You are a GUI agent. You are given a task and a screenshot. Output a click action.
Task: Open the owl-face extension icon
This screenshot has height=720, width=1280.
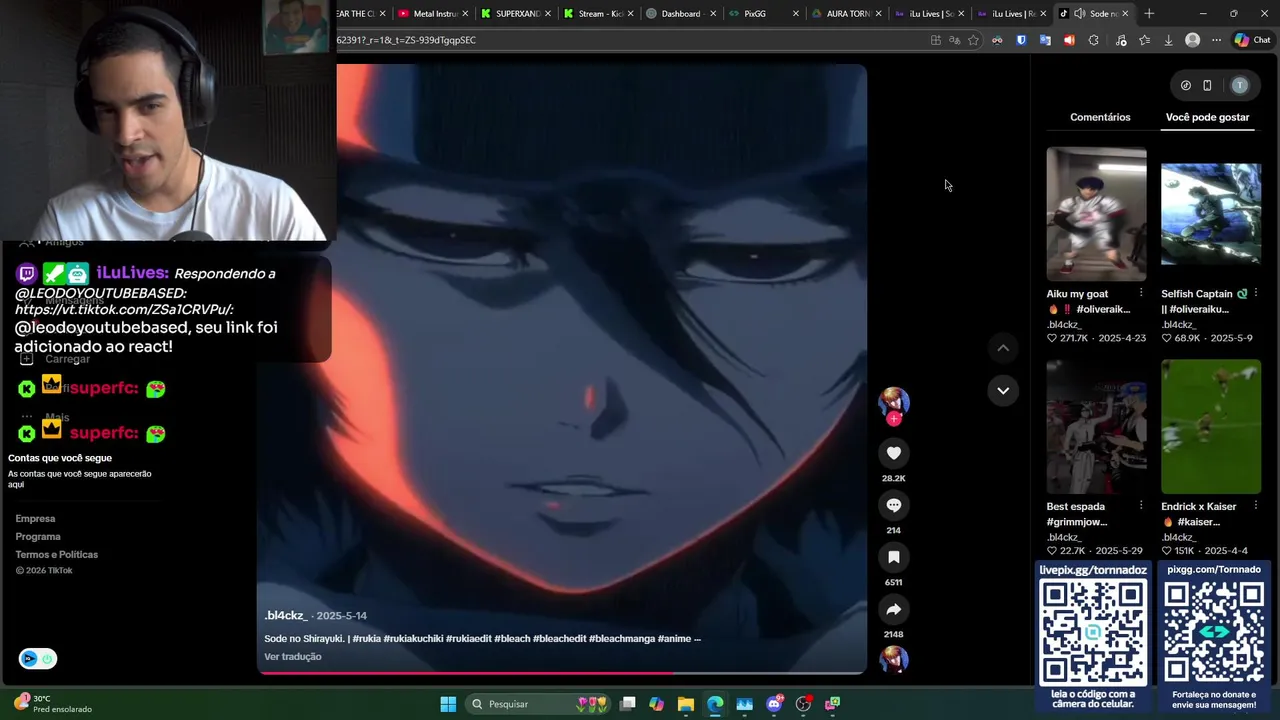(x=997, y=40)
